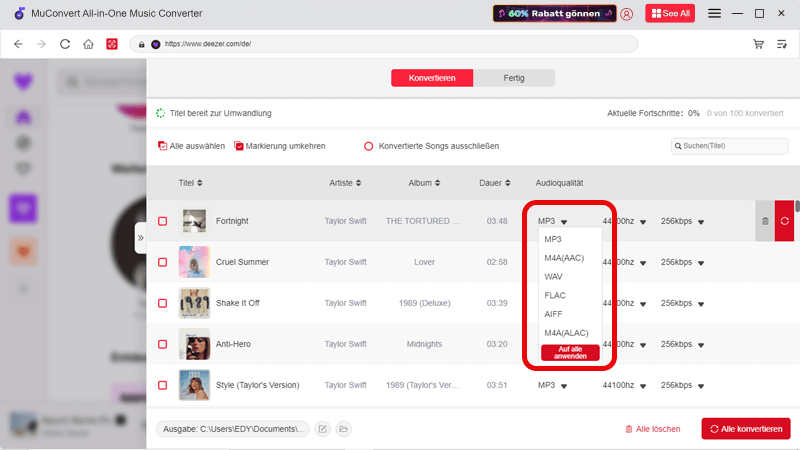Open the playlist queue icon in toolbar

pos(782,44)
